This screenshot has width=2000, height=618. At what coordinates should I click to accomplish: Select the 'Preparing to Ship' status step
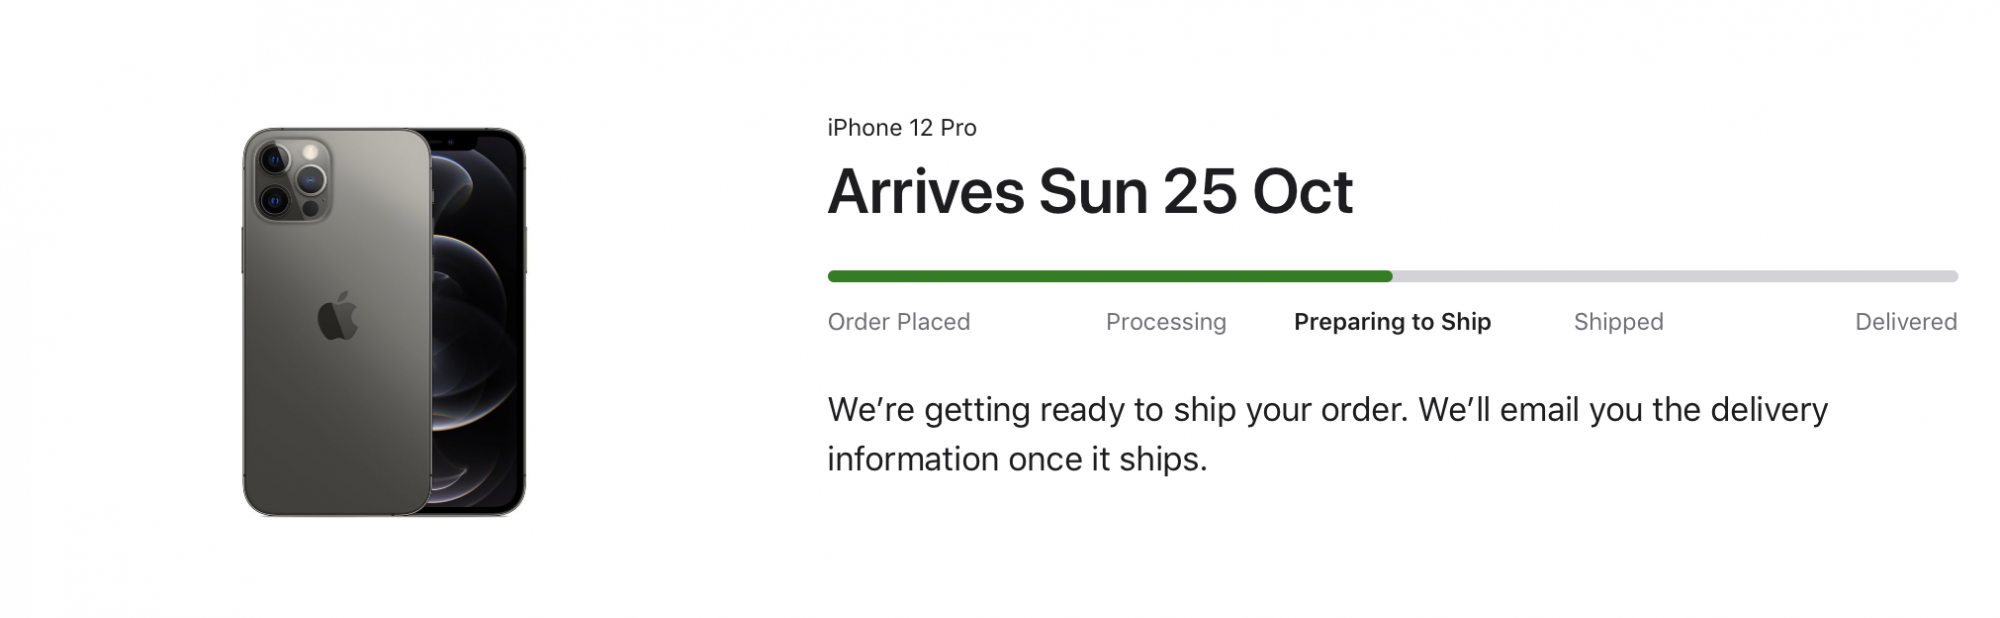(x=1391, y=322)
